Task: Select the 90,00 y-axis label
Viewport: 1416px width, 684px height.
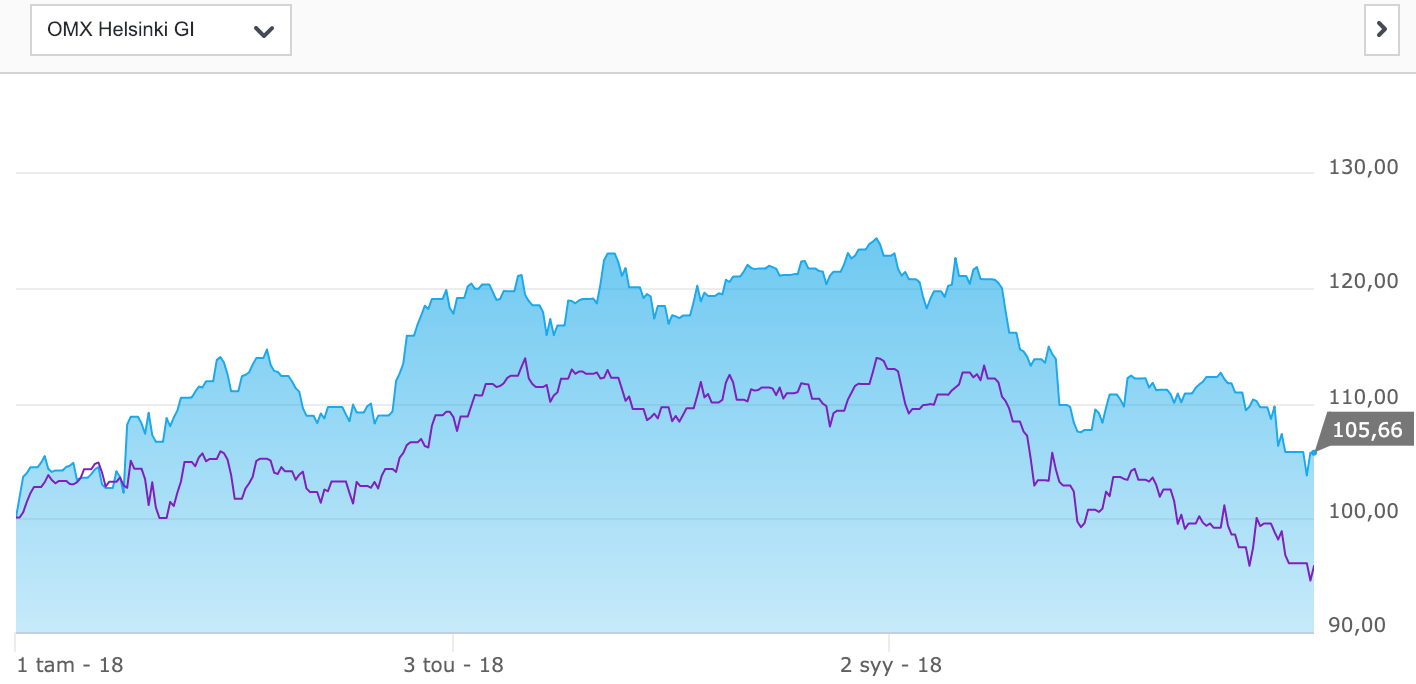Action: (1363, 625)
